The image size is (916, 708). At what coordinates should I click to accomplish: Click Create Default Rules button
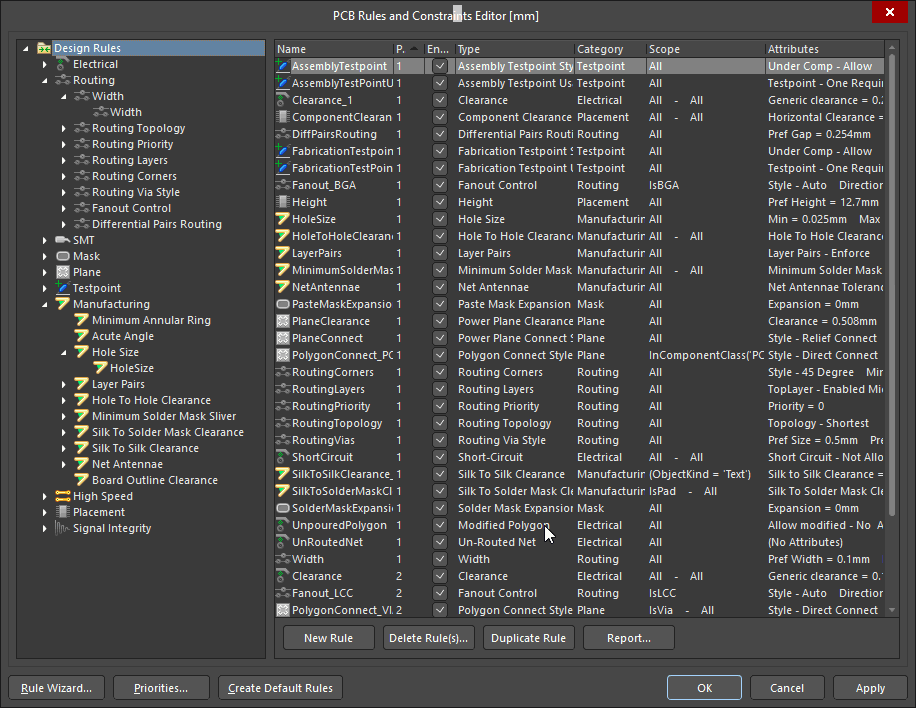click(280, 688)
